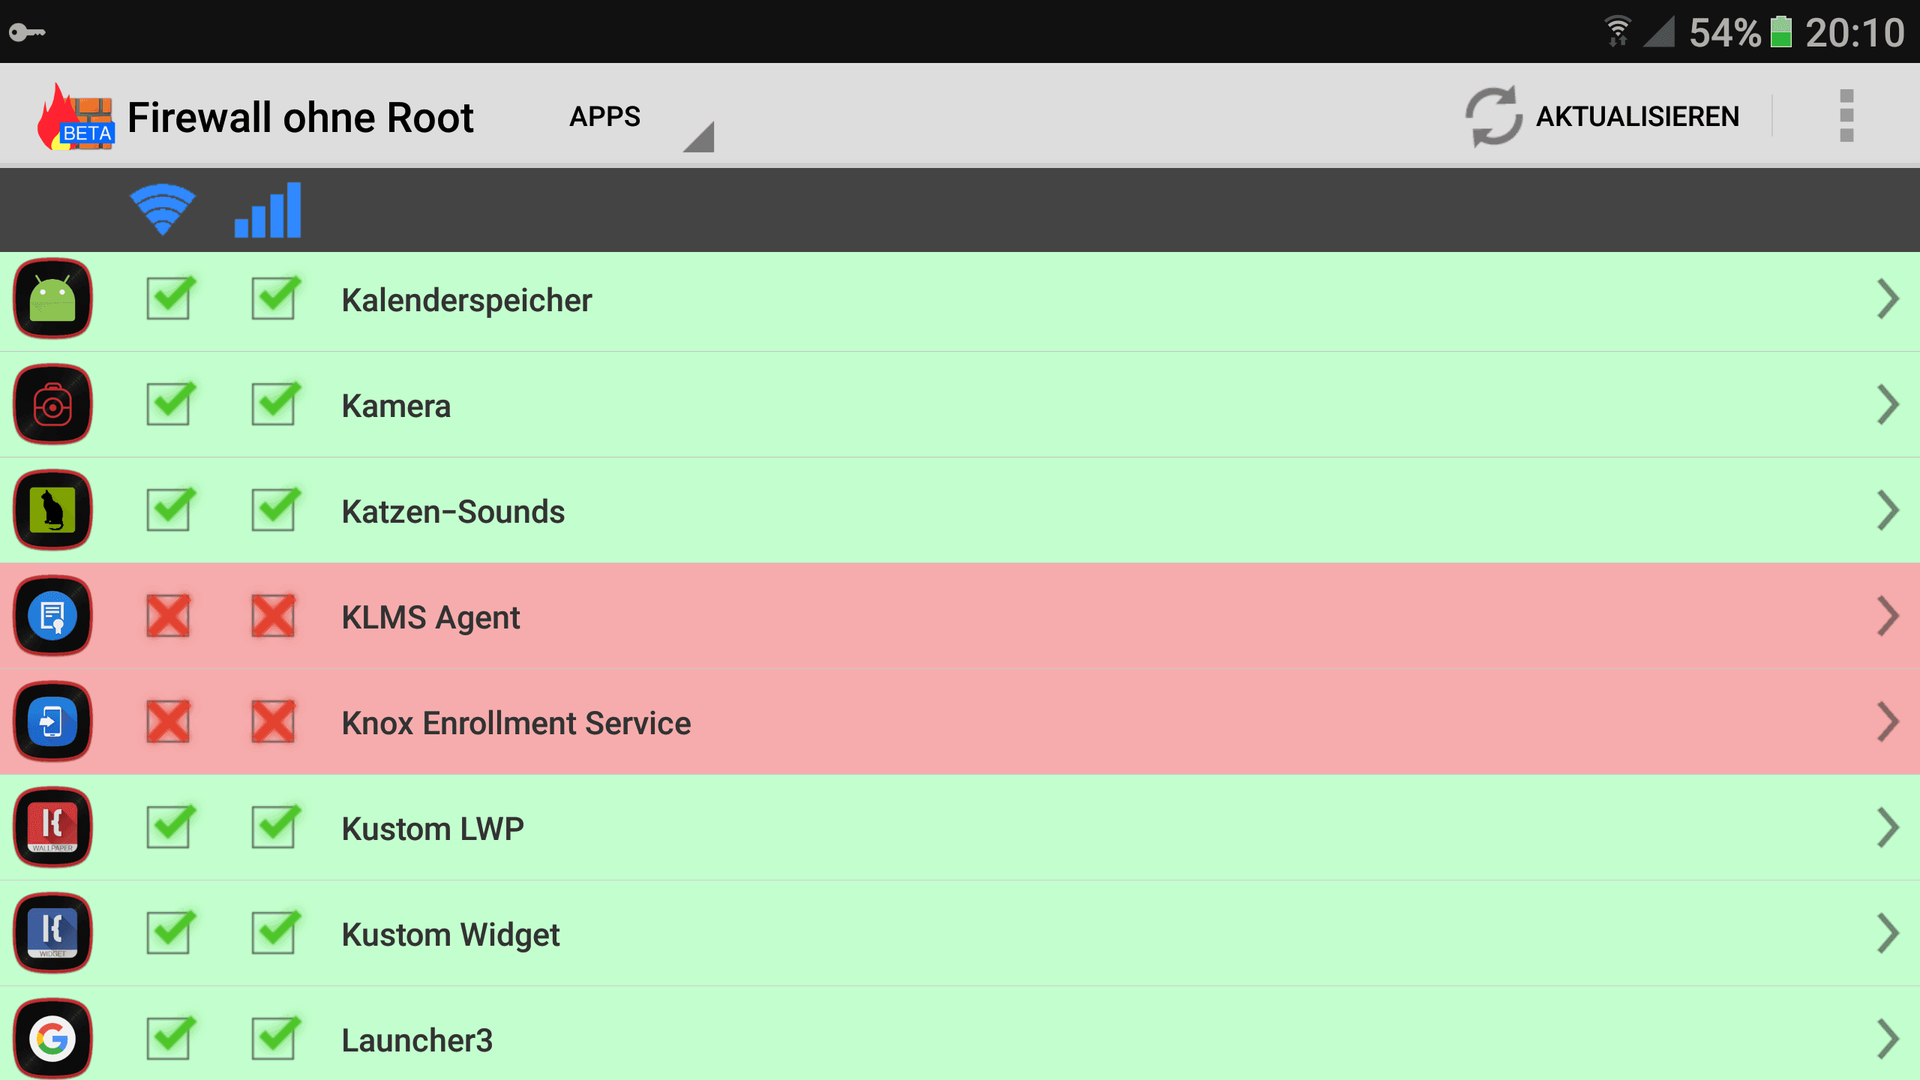Toggle WiFi access for Launcher3

click(170, 1037)
